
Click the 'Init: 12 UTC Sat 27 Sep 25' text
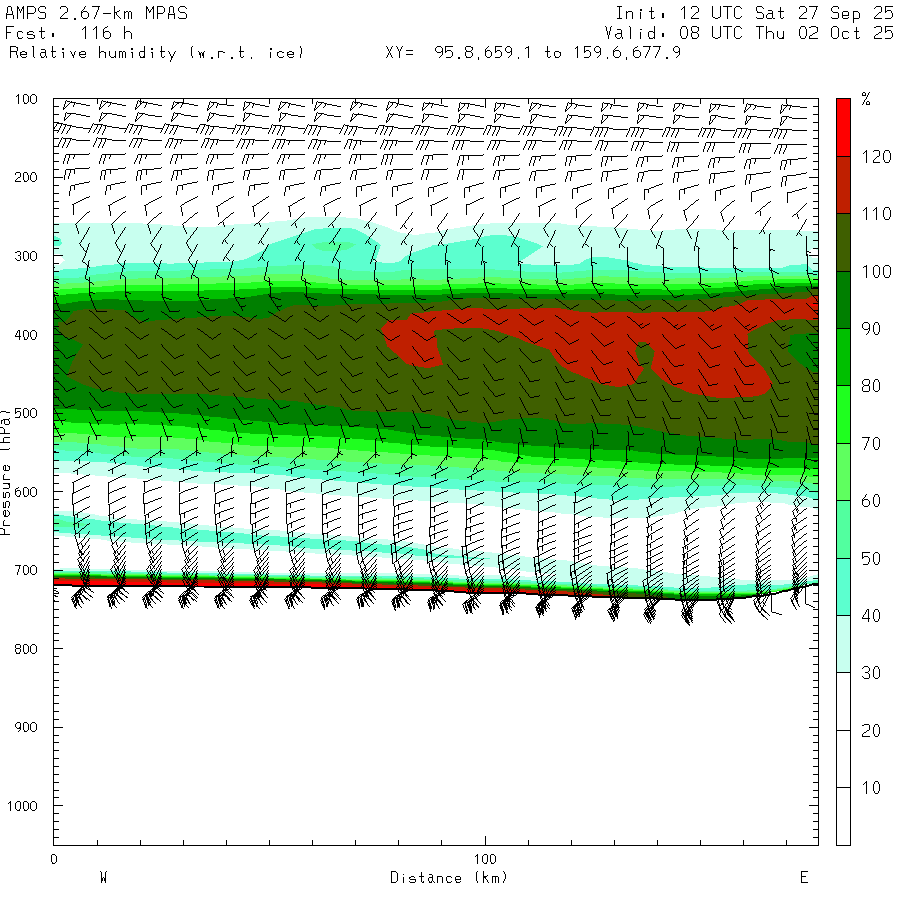tap(754, 13)
